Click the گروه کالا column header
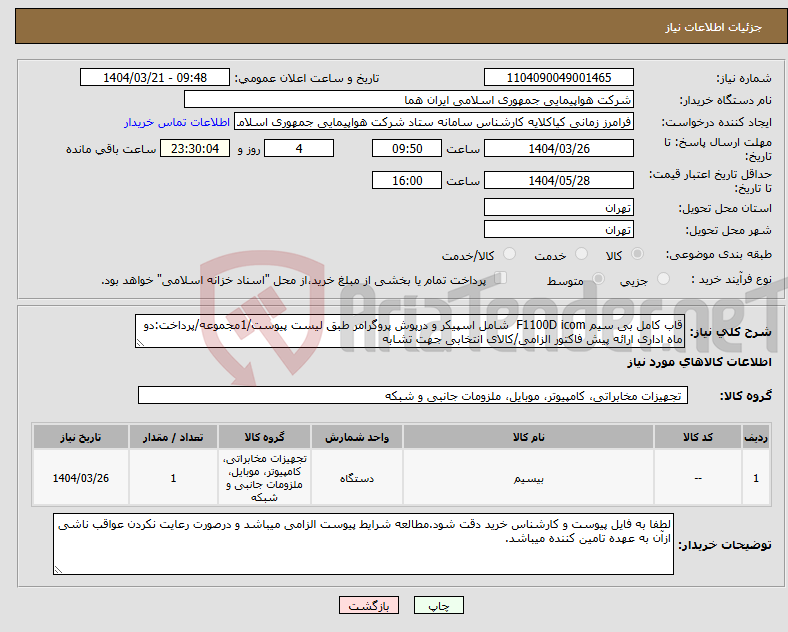The width and height of the screenshot is (788, 632). (264, 437)
